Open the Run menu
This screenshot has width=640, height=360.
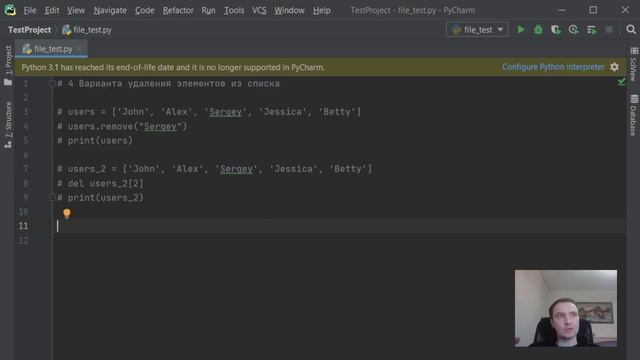click(208, 10)
